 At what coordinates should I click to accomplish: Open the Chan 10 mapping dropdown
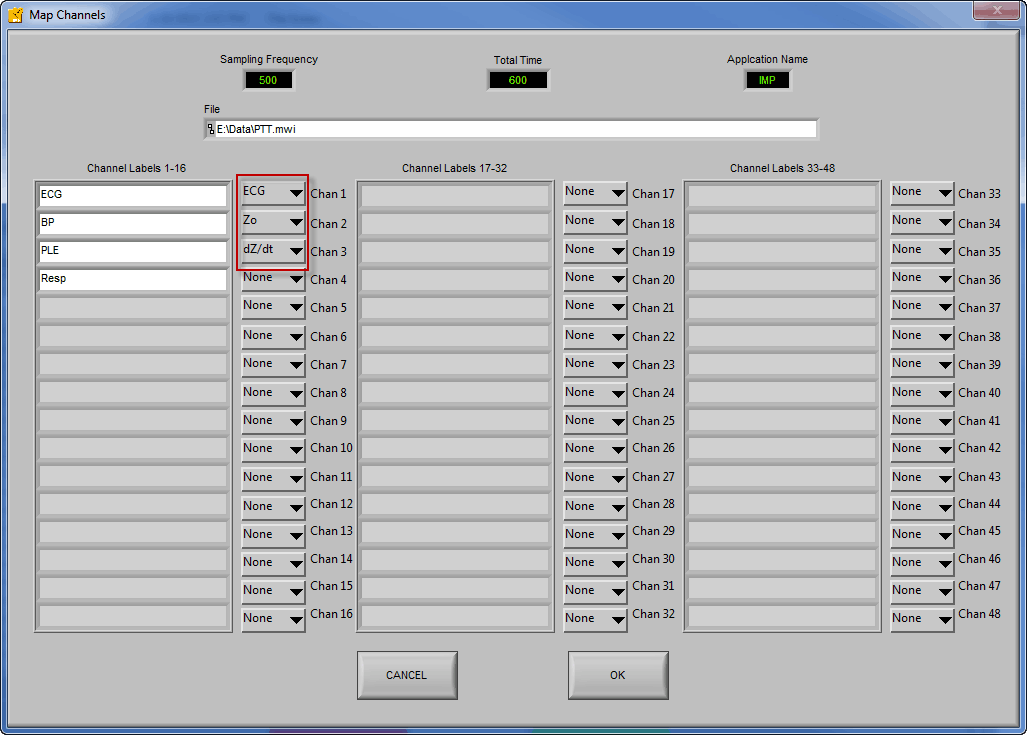coord(272,449)
